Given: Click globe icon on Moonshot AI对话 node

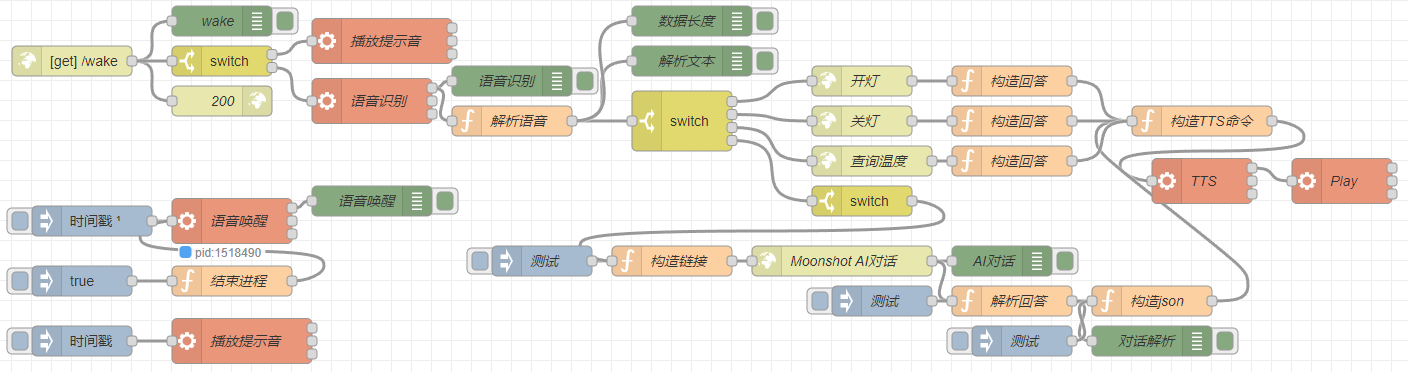Looking at the screenshot, I should (x=766, y=261).
